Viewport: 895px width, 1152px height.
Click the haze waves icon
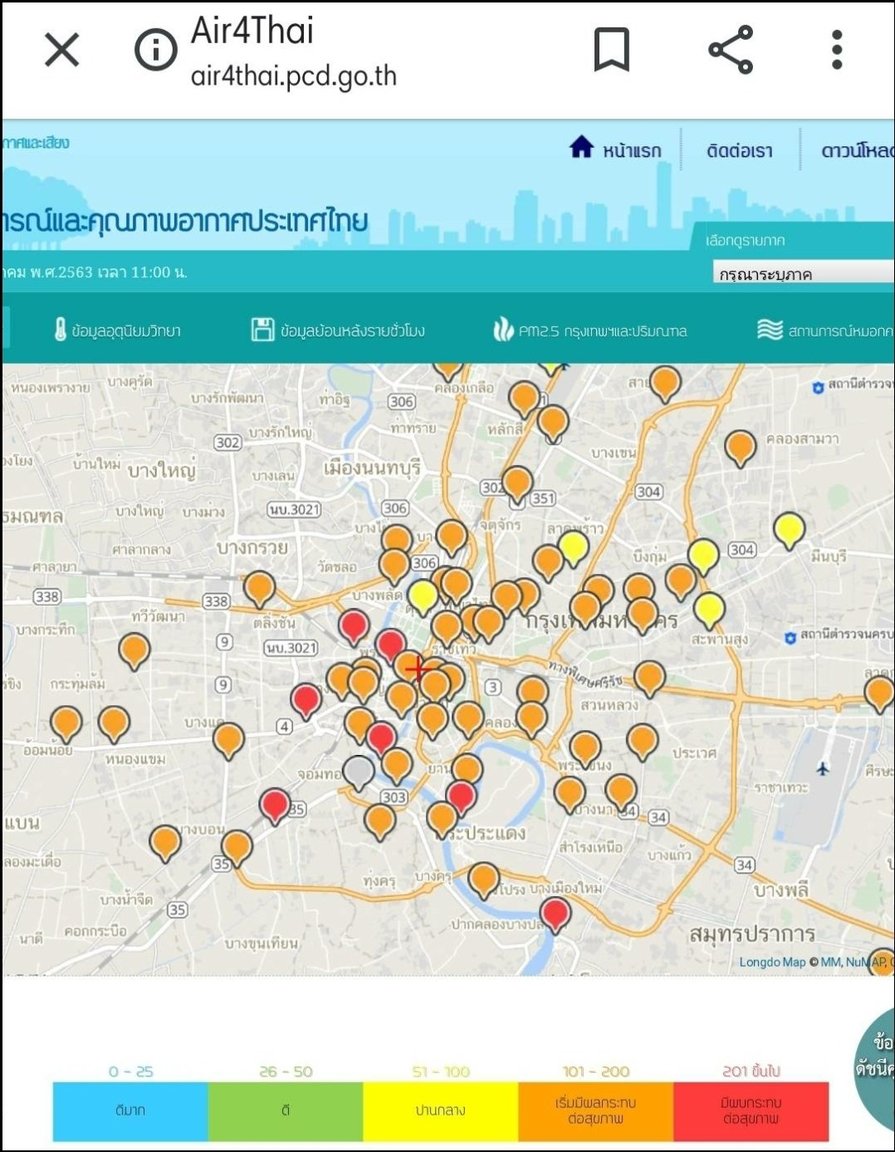pos(769,329)
